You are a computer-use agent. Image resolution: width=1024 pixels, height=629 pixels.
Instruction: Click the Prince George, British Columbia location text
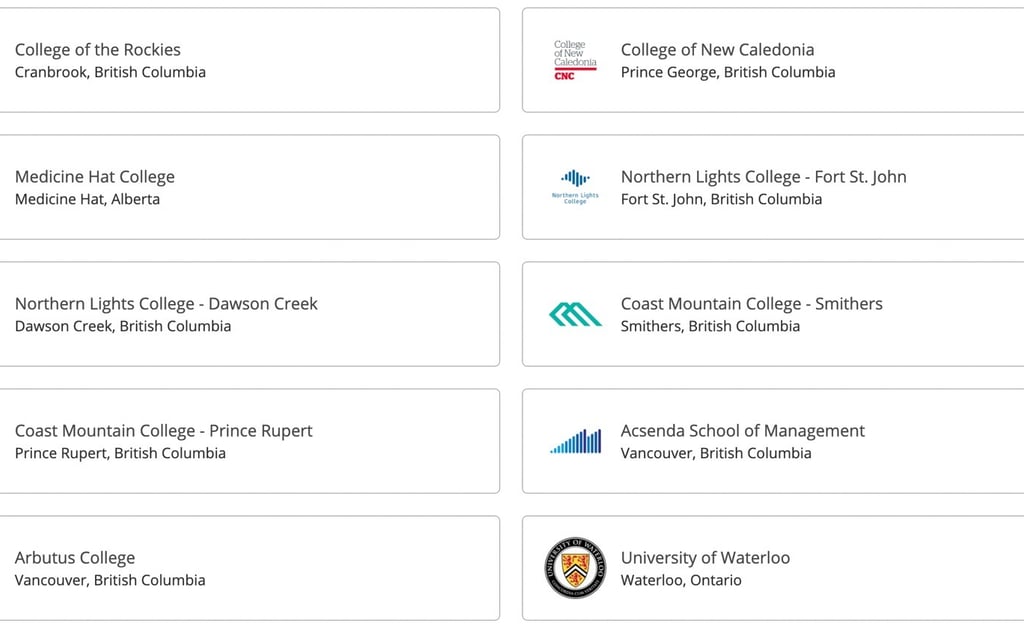tap(728, 72)
